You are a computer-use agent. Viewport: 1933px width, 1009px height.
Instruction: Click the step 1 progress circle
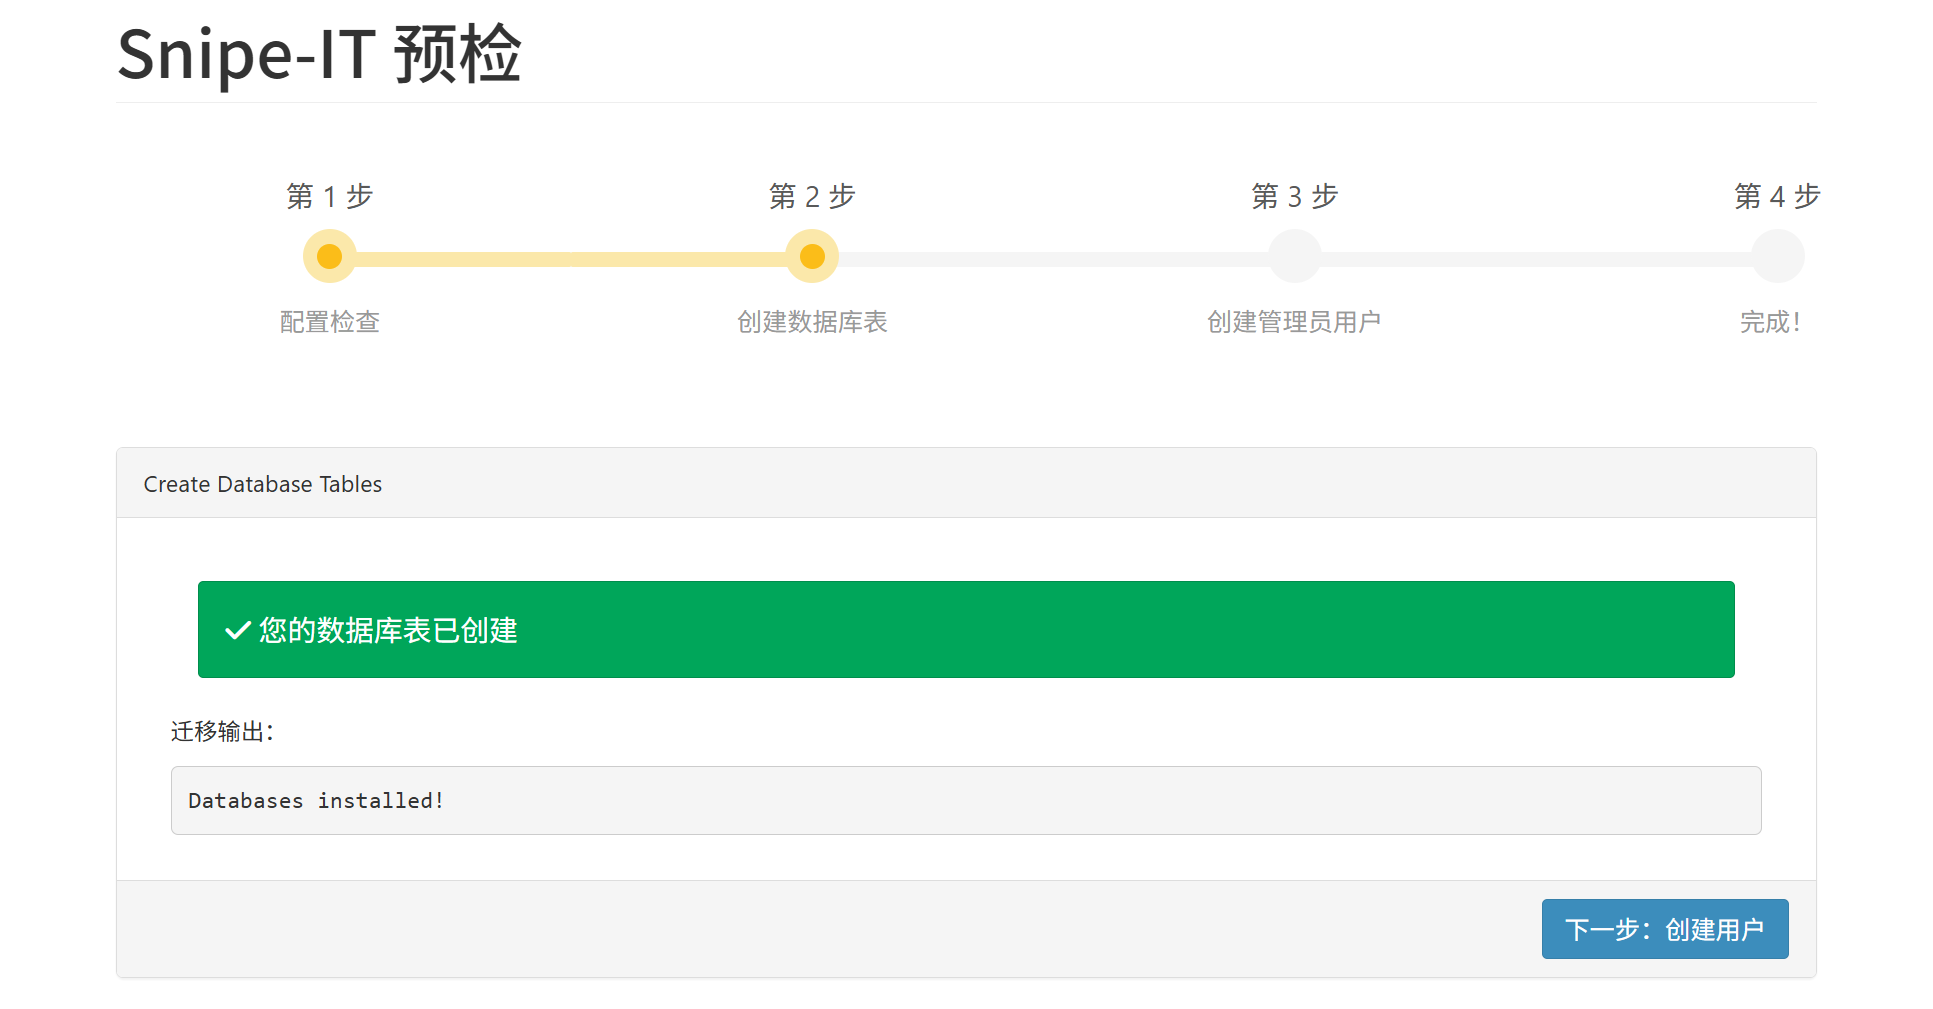[330, 255]
